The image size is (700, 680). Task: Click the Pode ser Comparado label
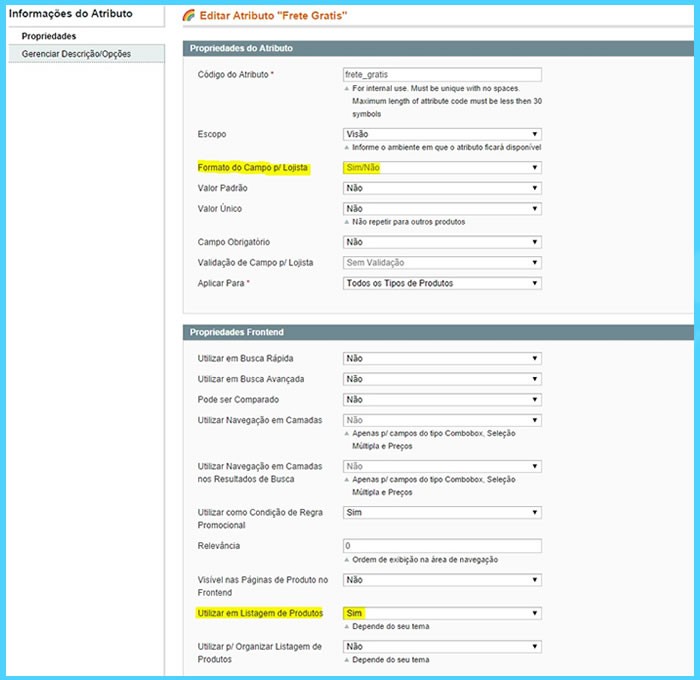(238, 400)
